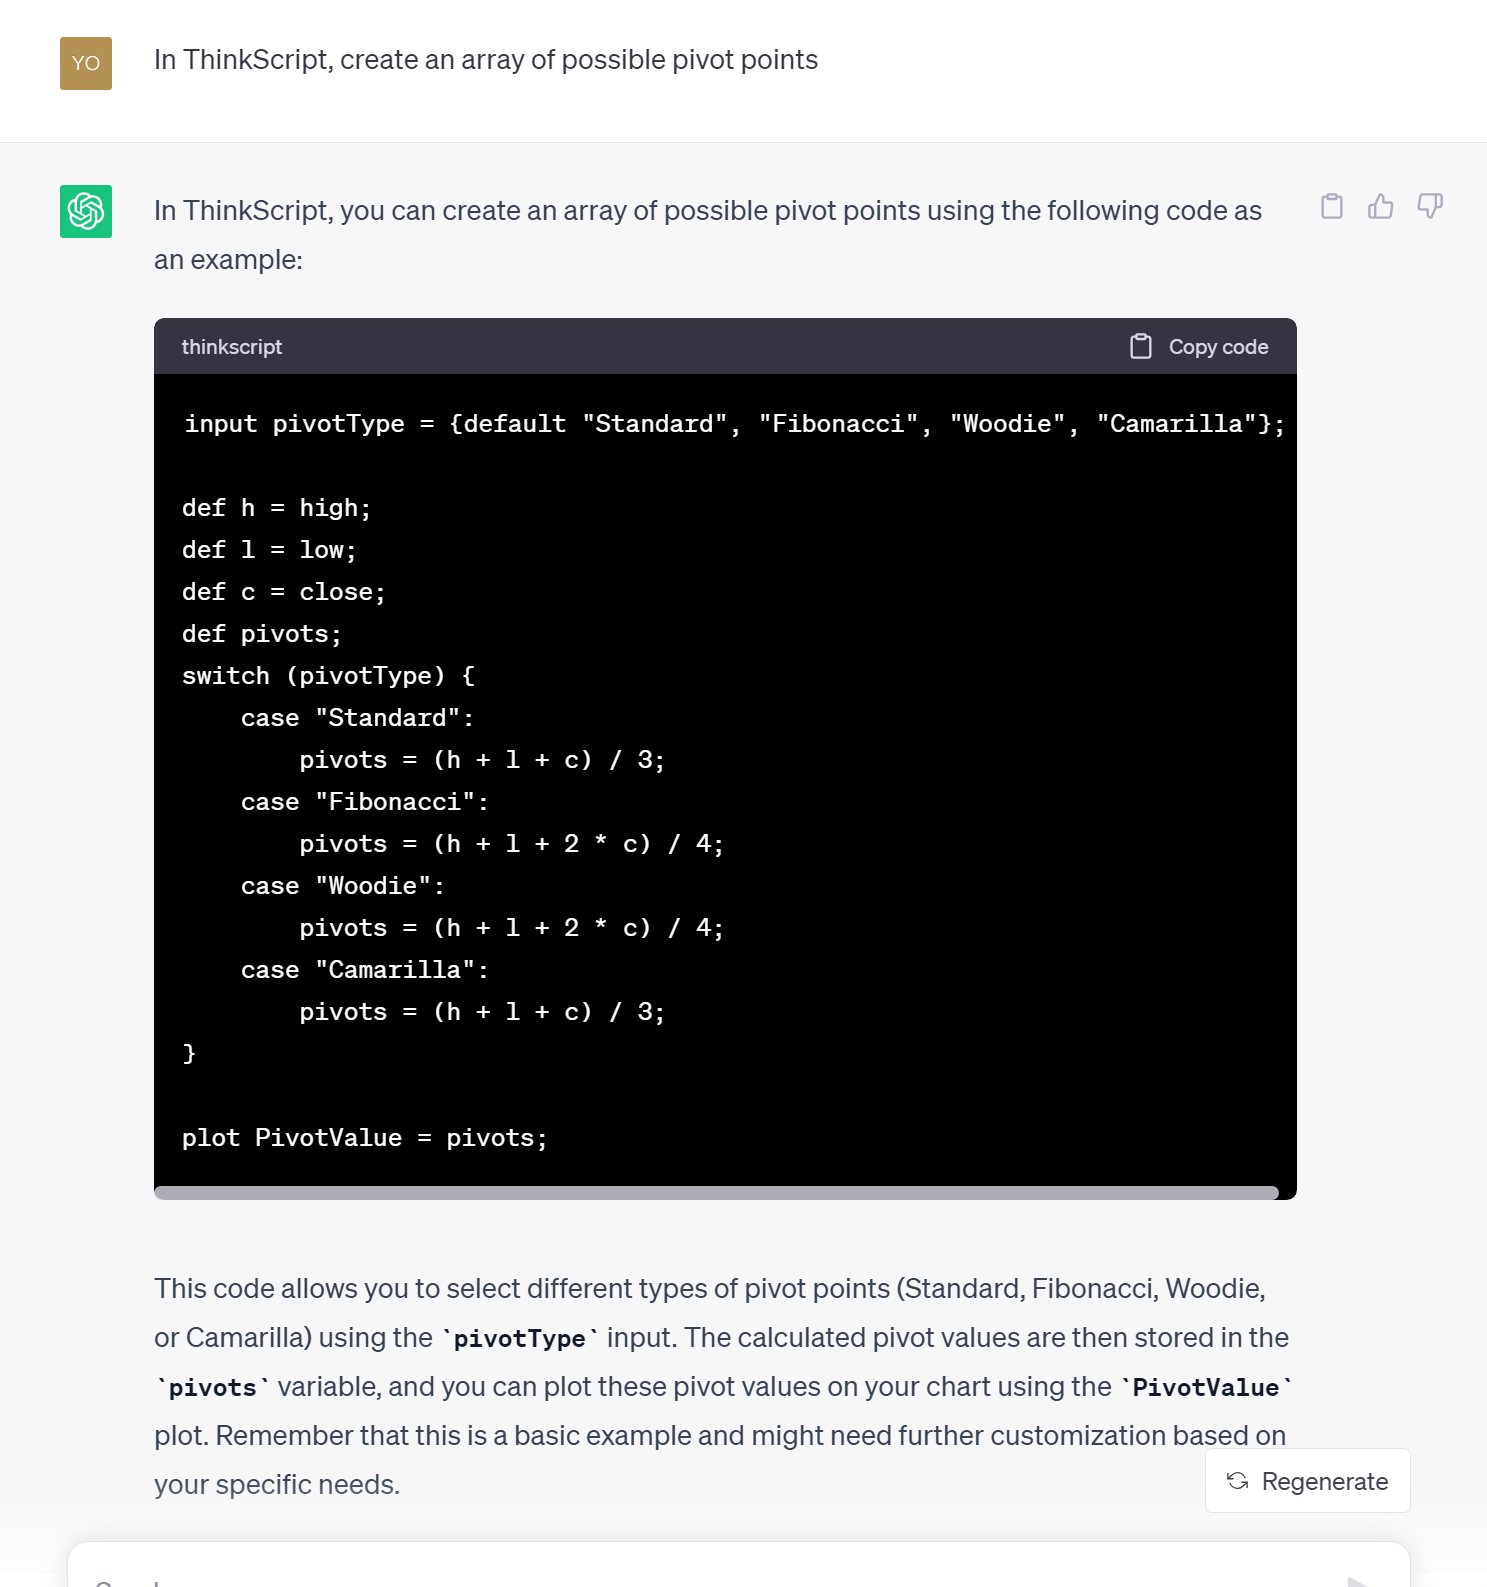This screenshot has width=1487, height=1587.
Task: Regenerate the response
Action: (1308, 1481)
